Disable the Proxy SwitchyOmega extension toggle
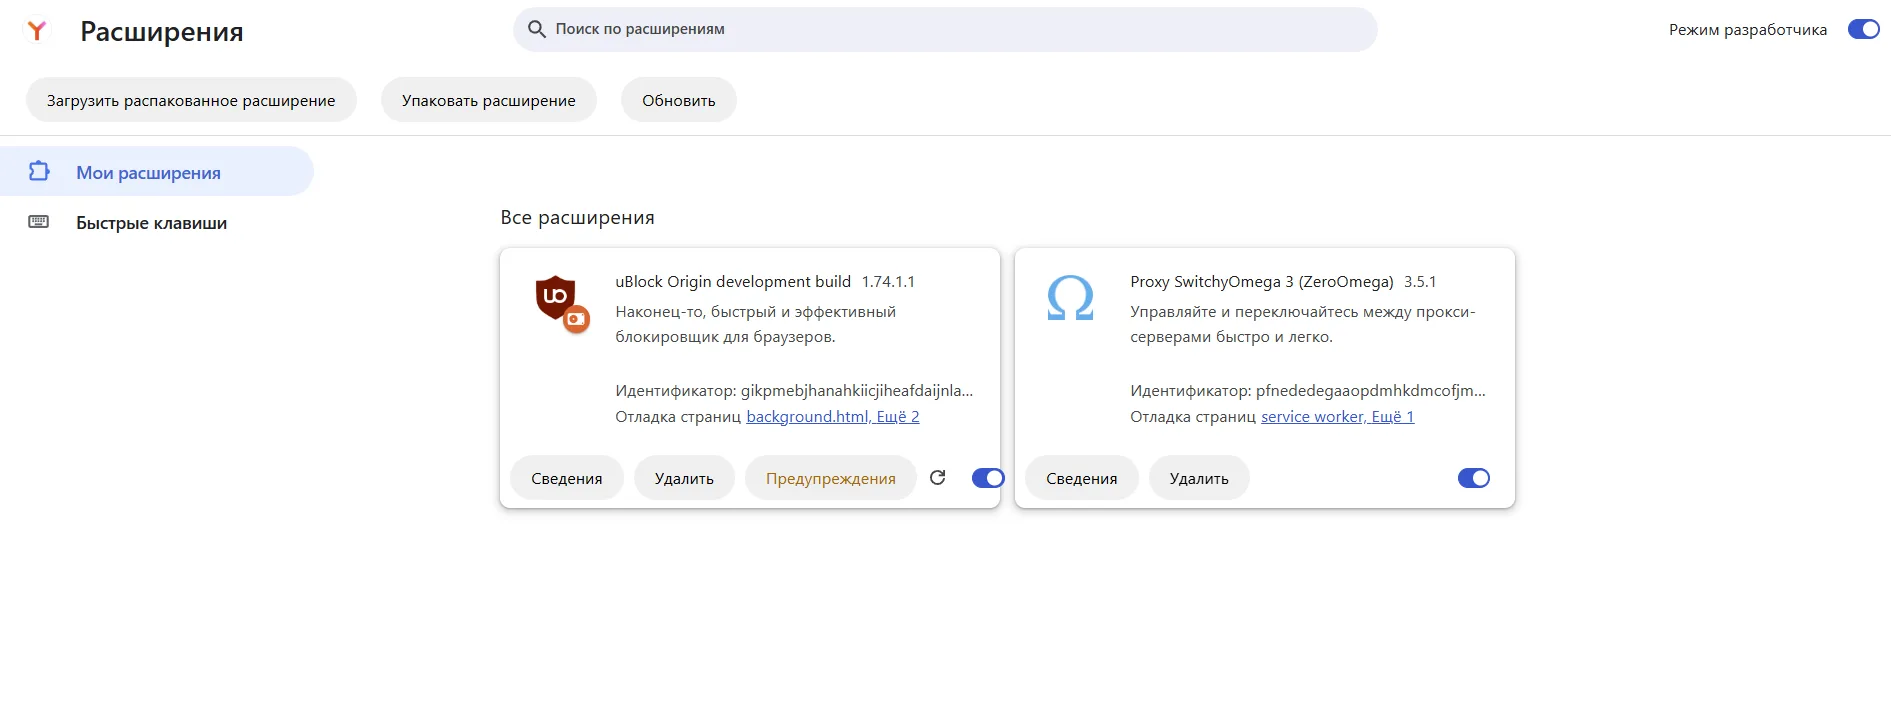Image resolution: width=1891 pixels, height=721 pixels. [1474, 478]
